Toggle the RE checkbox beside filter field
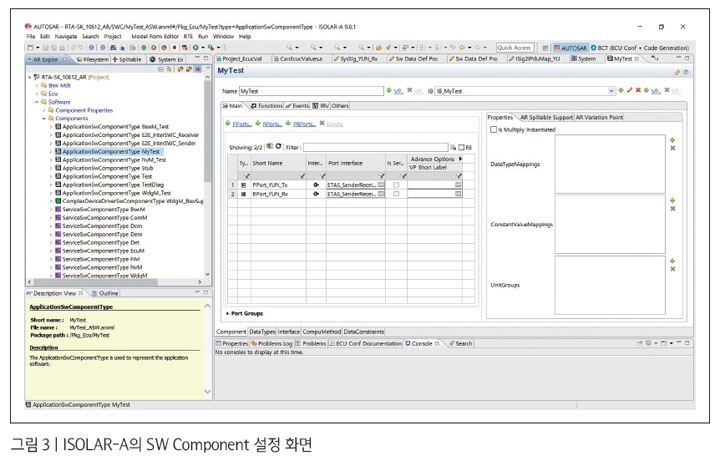The width and height of the screenshot is (720, 461). (x=461, y=147)
